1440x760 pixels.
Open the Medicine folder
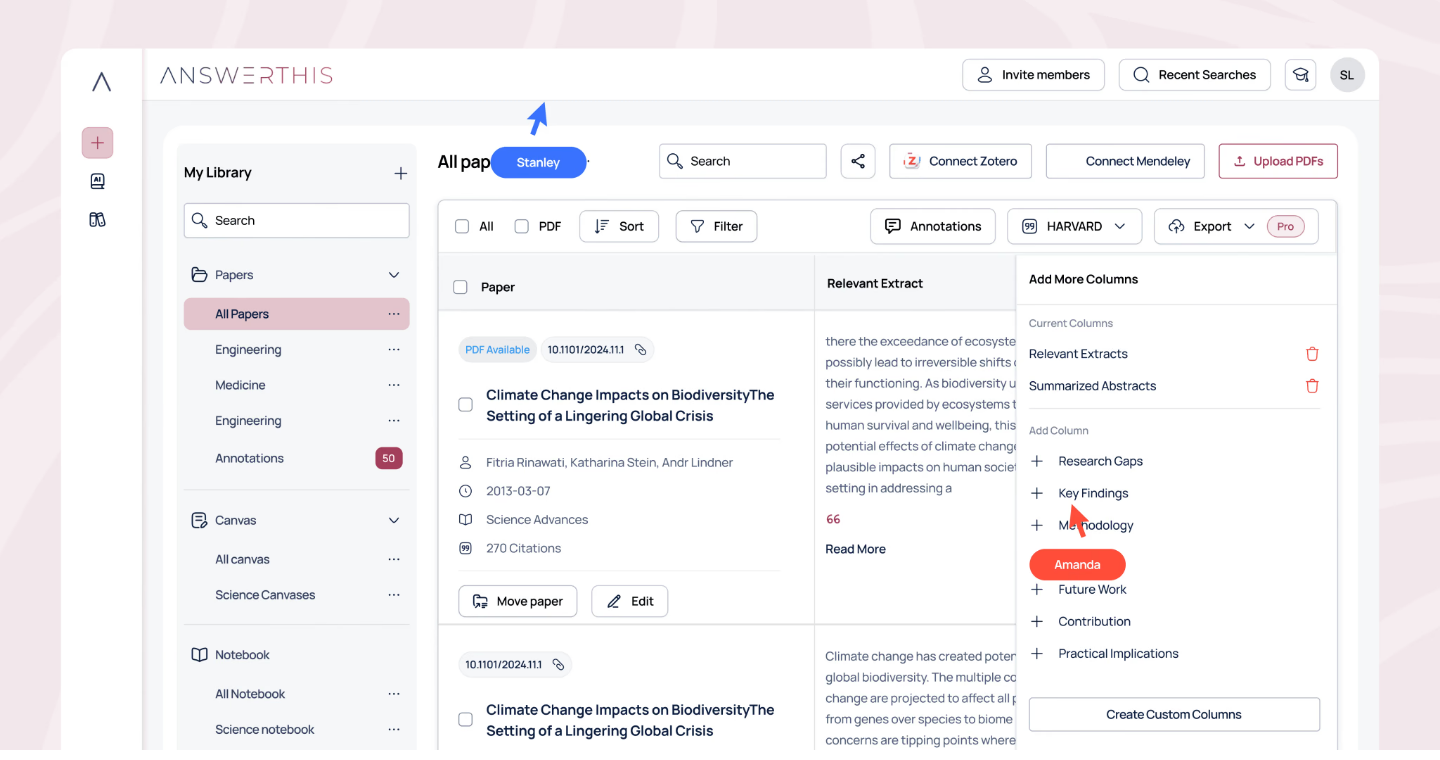240,385
